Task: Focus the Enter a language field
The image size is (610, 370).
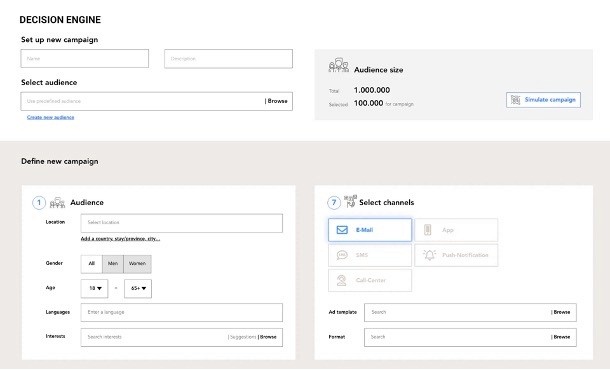Action: point(182,312)
